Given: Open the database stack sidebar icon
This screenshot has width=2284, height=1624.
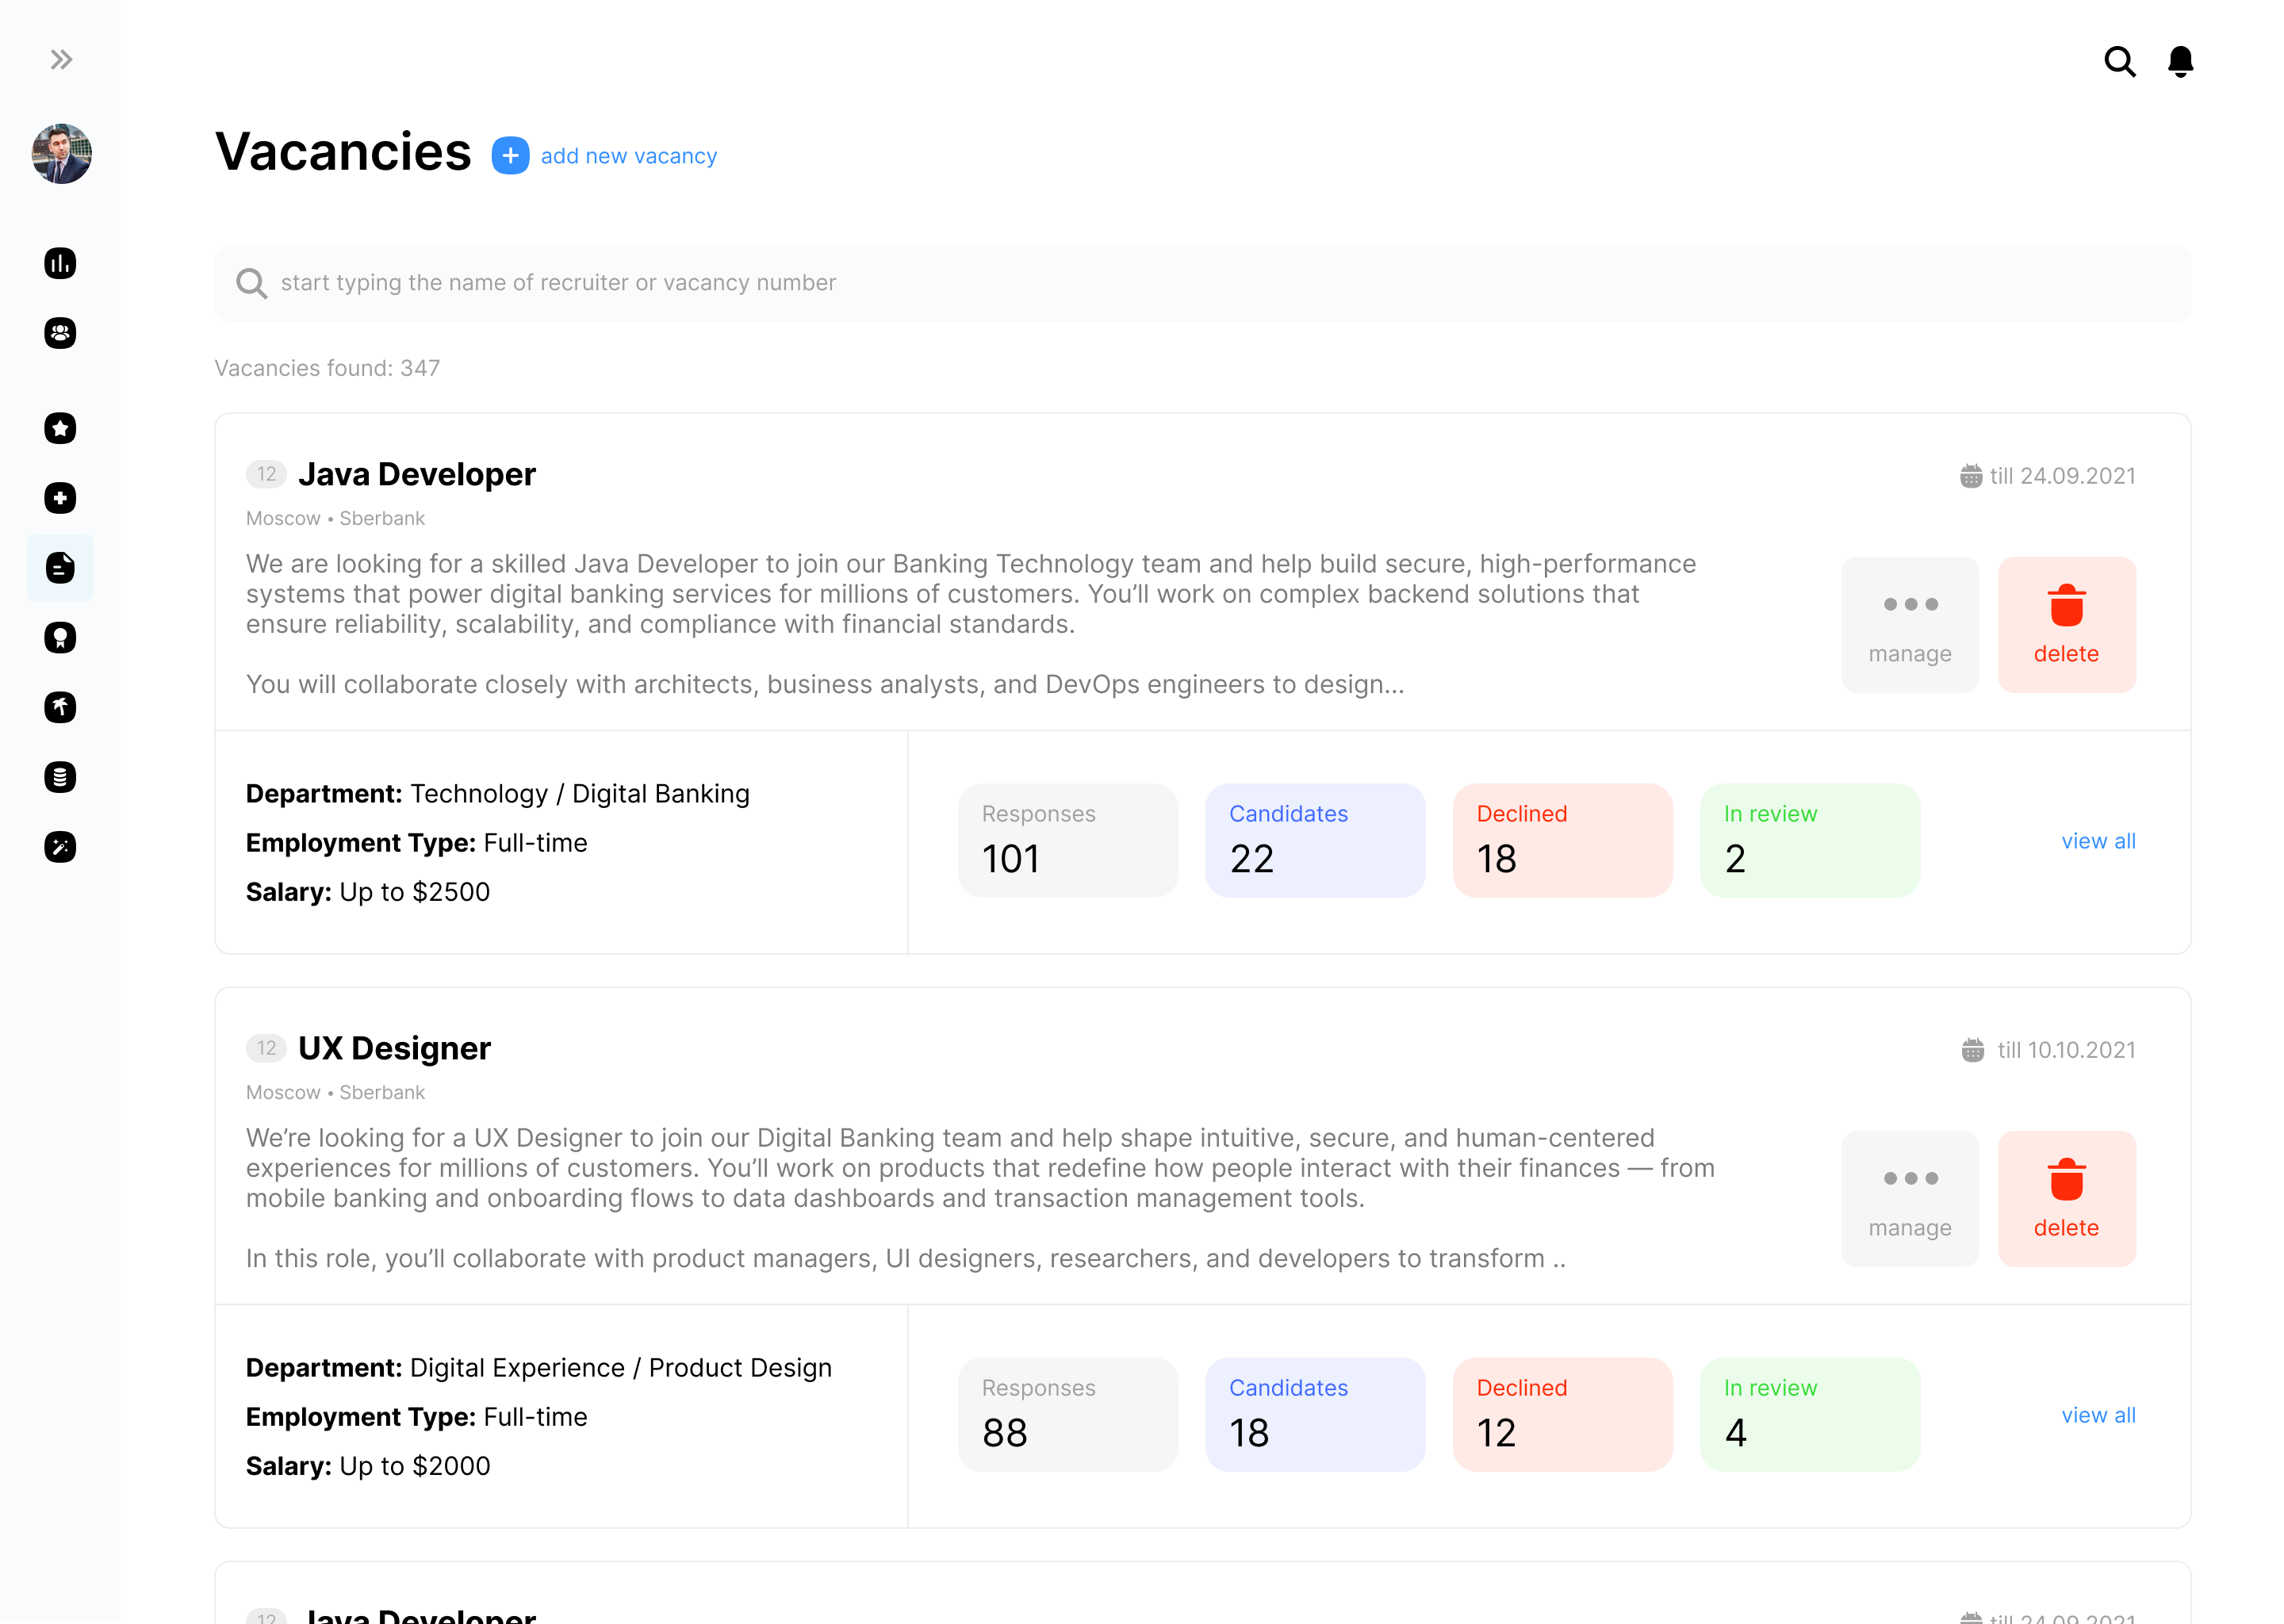Looking at the screenshot, I should (60, 777).
